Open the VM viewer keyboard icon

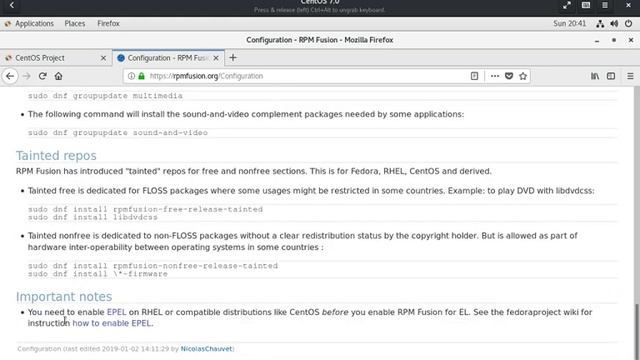tap(586, 5)
